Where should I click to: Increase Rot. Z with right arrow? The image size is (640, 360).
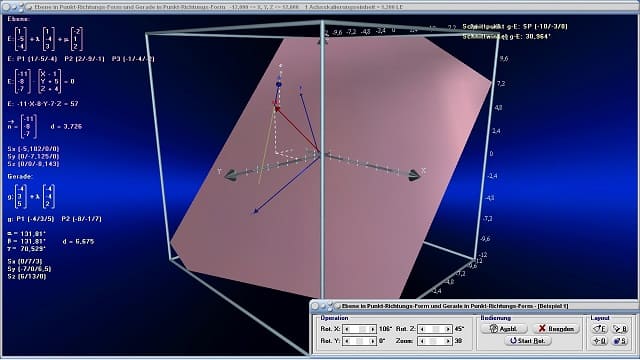(448, 329)
